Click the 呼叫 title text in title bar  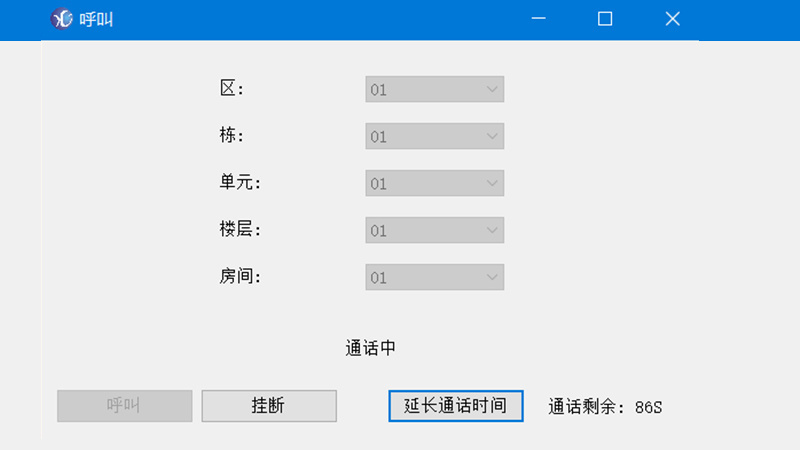click(x=96, y=19)
